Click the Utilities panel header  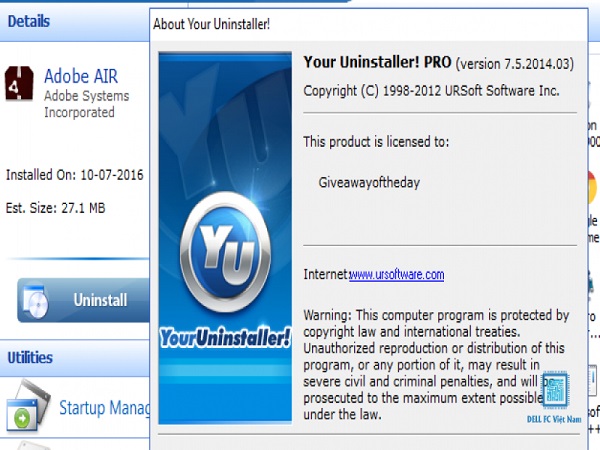pyautogui.click(x=75, y=358)
